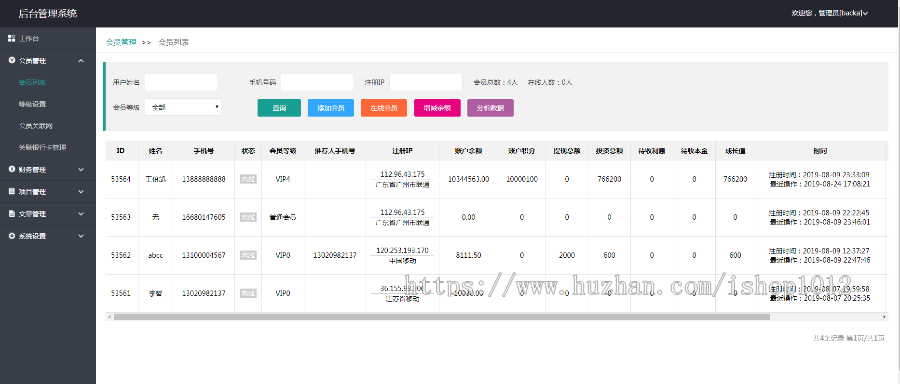Image resolution: width=900 pixels, height=384 pixels.
Task: Click member ID 53561 cell
Action: click(121, 293)
